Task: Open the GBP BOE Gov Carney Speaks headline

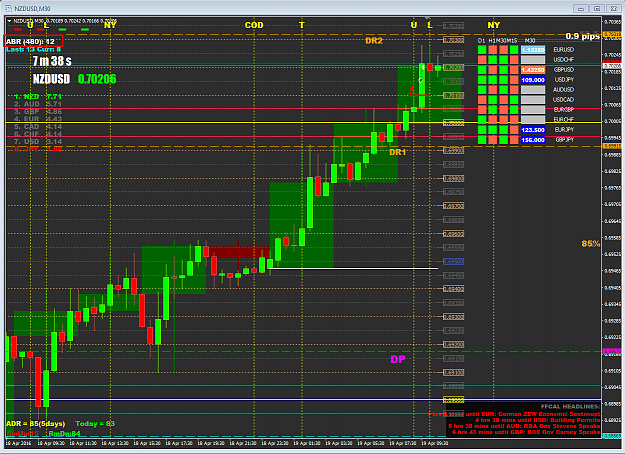Action: tap(526, 432)
